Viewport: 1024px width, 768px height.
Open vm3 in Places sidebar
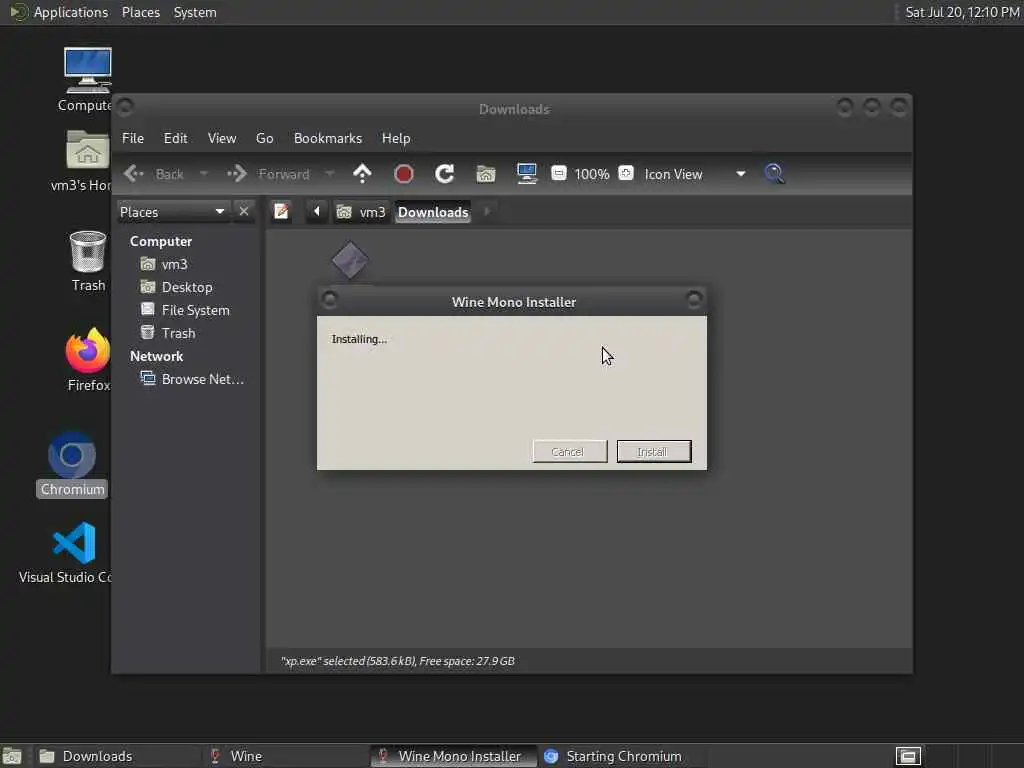pyautogui.click(x=165, y=264)
